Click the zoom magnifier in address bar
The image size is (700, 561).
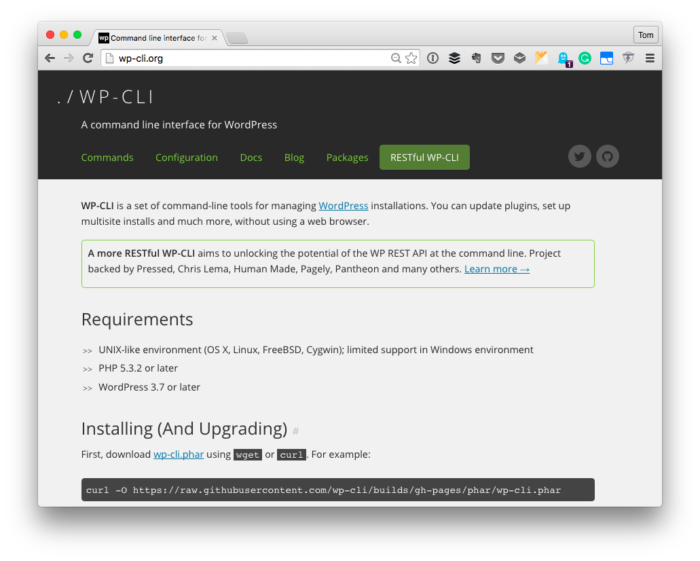coord(396,58)
